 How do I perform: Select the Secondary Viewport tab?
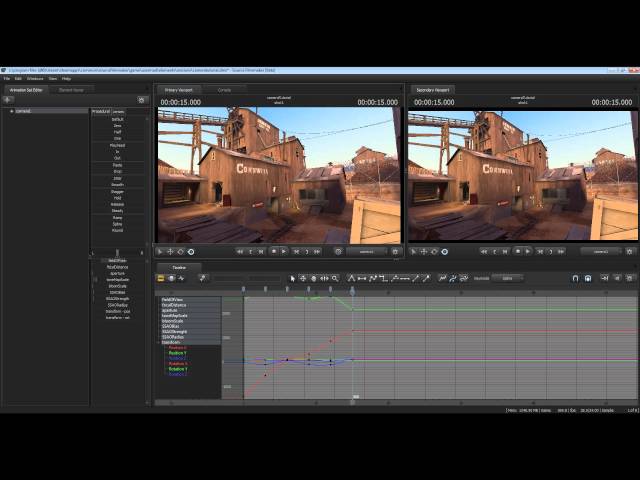coord(433,90)
